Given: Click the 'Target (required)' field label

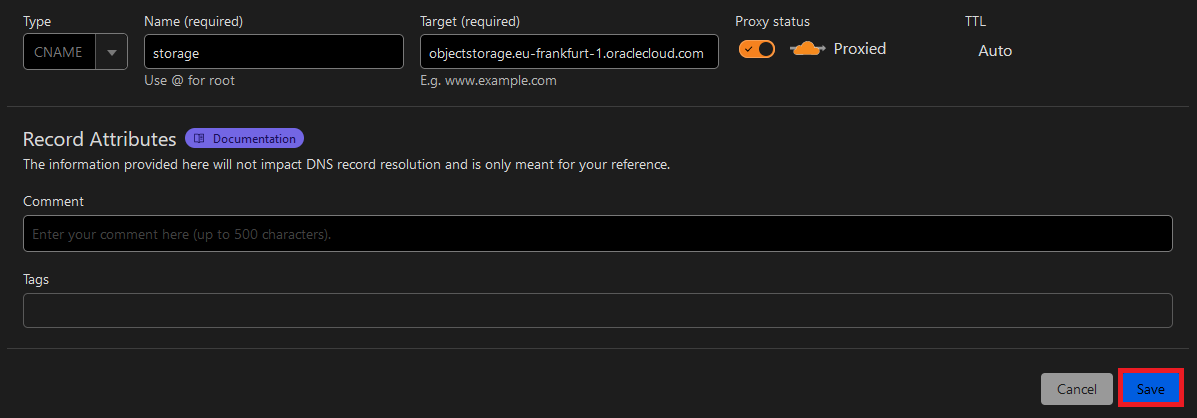Looking at the screenshot, I should (470, 21).
